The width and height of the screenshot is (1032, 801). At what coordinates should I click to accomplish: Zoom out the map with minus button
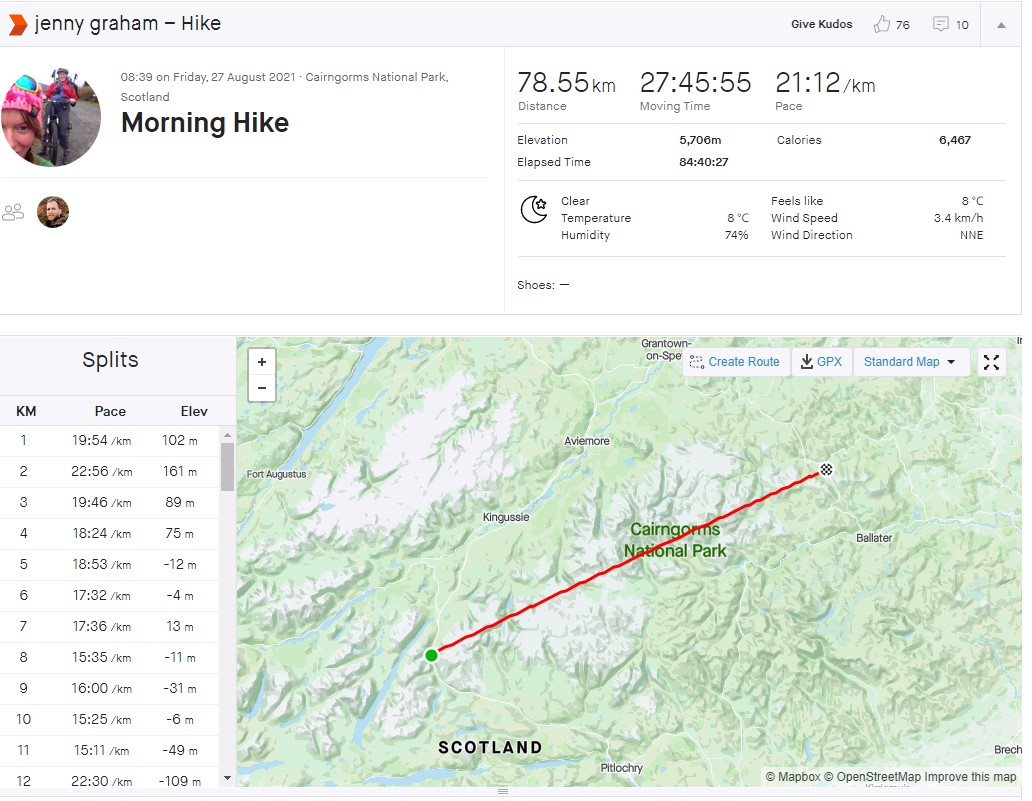pyautogui.click(x=262, y=388)
